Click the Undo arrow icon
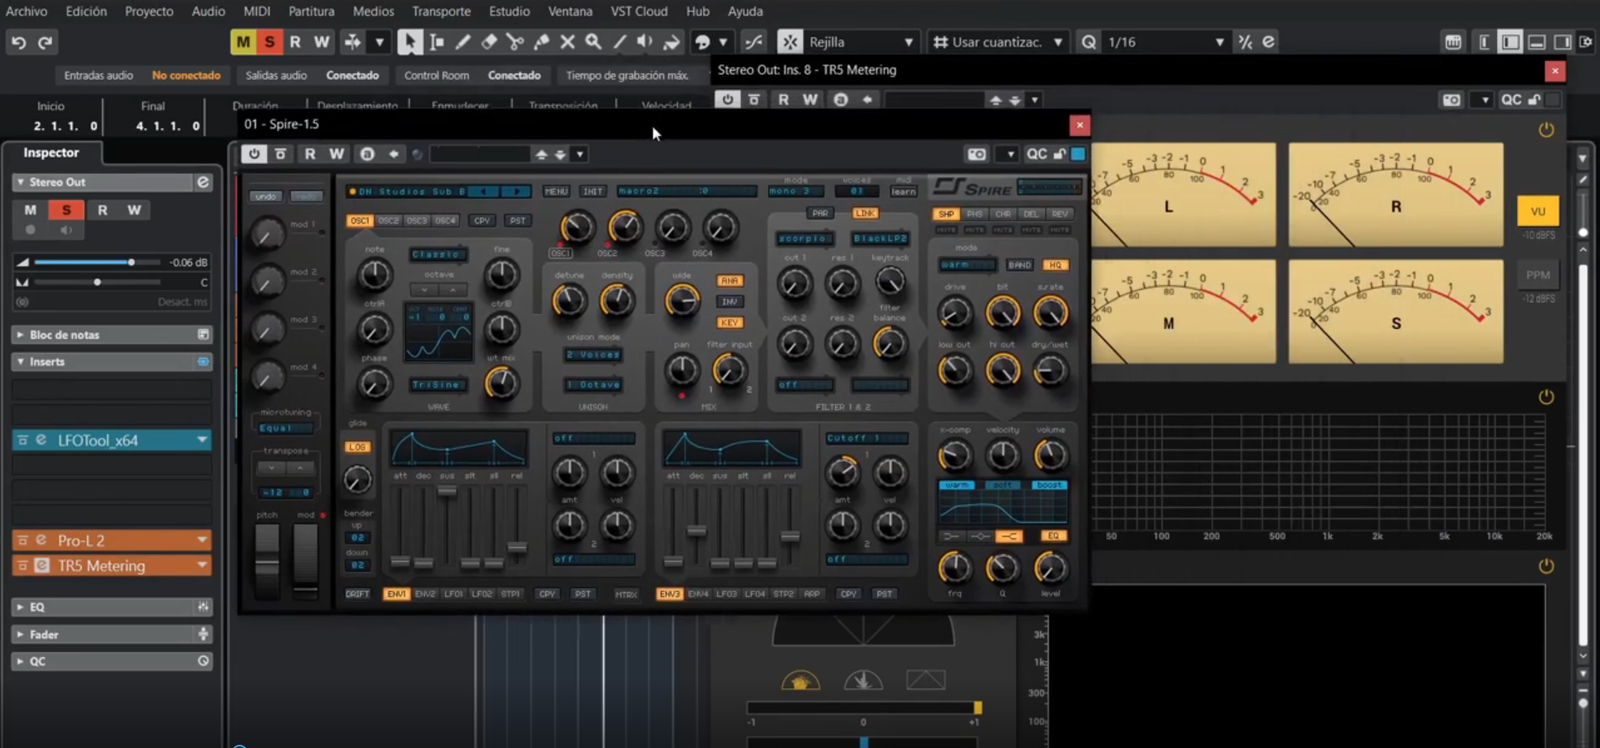Viewport: 1600px width, 748px height. click(x=18, y=42)
